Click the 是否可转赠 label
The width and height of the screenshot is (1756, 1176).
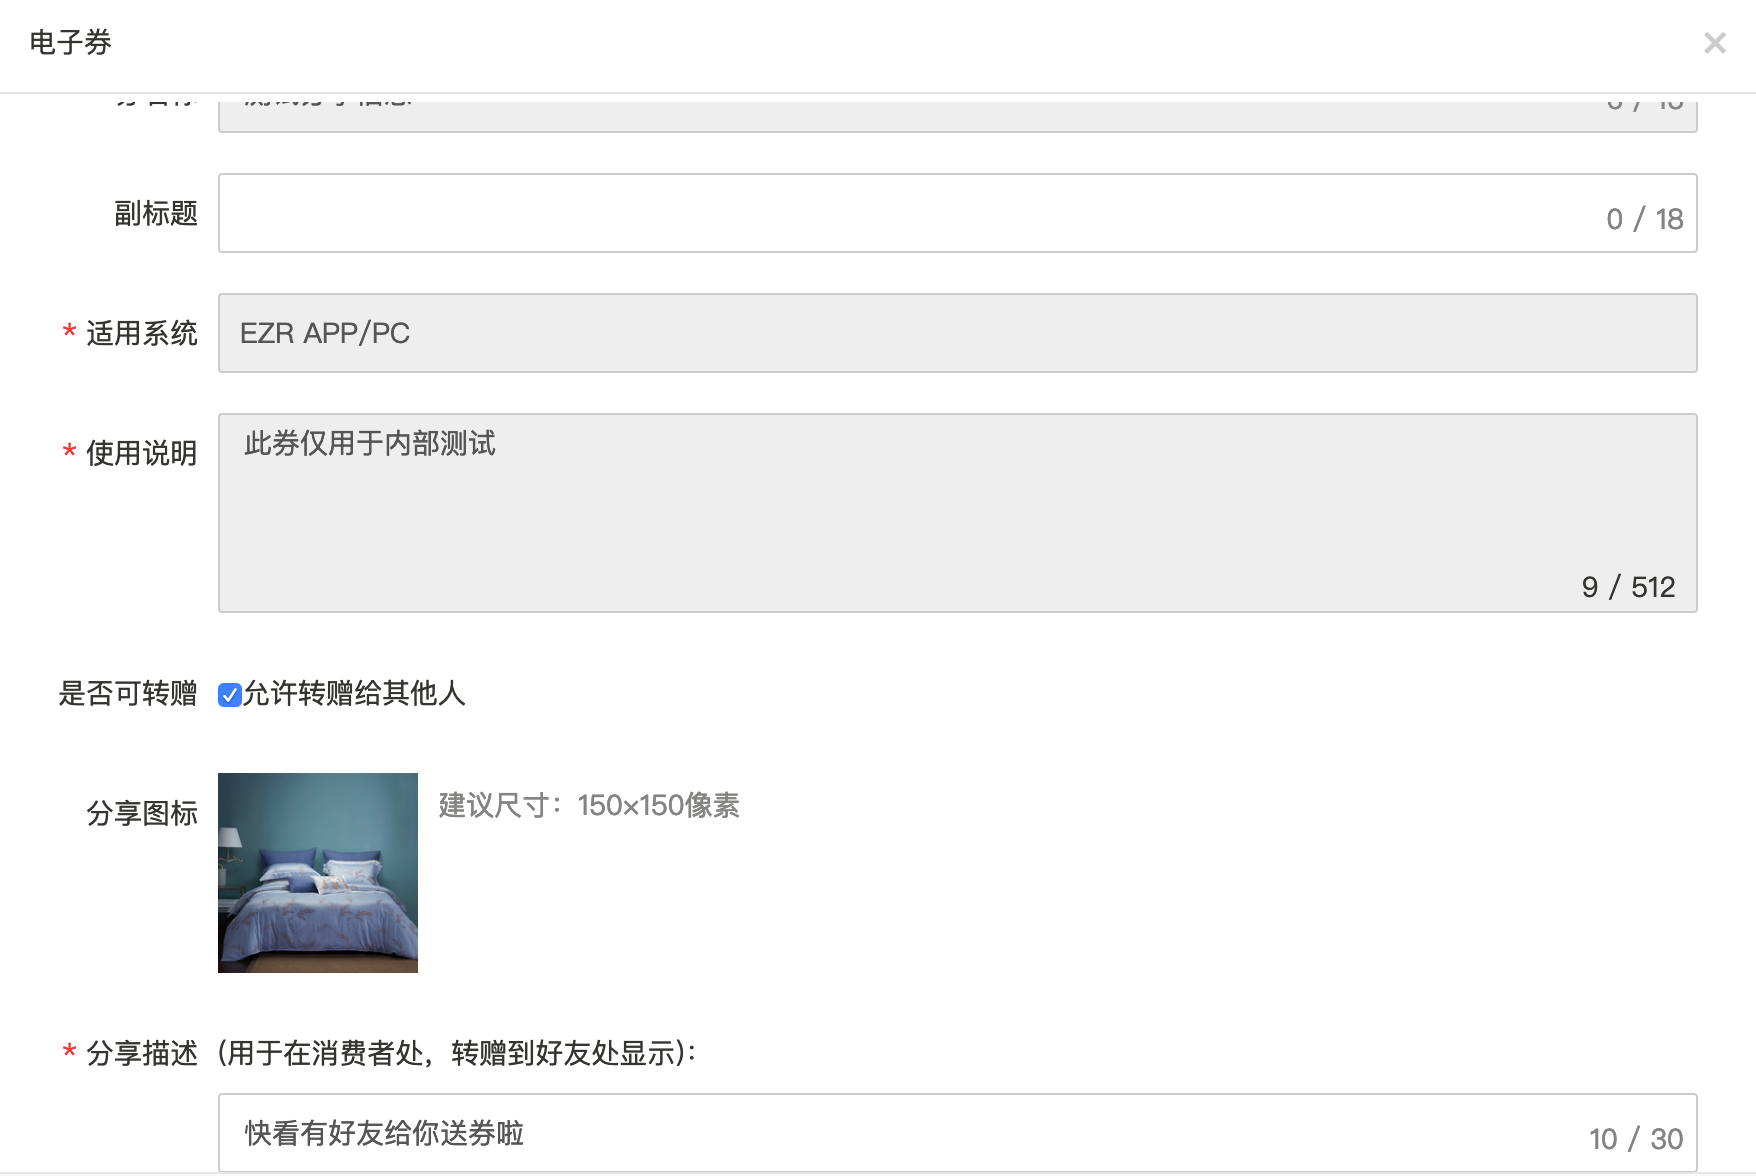pos(128,693)
